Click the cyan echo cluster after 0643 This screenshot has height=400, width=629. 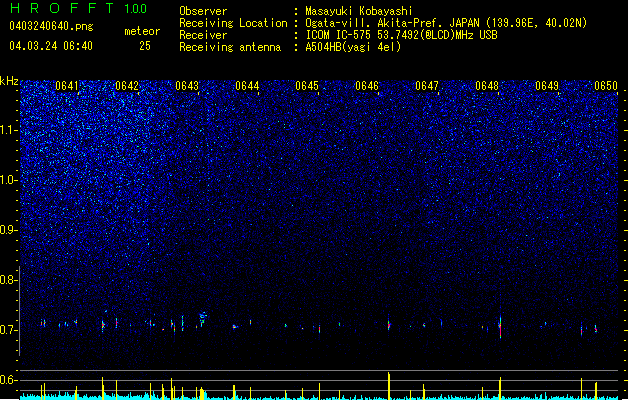(203, 319)
